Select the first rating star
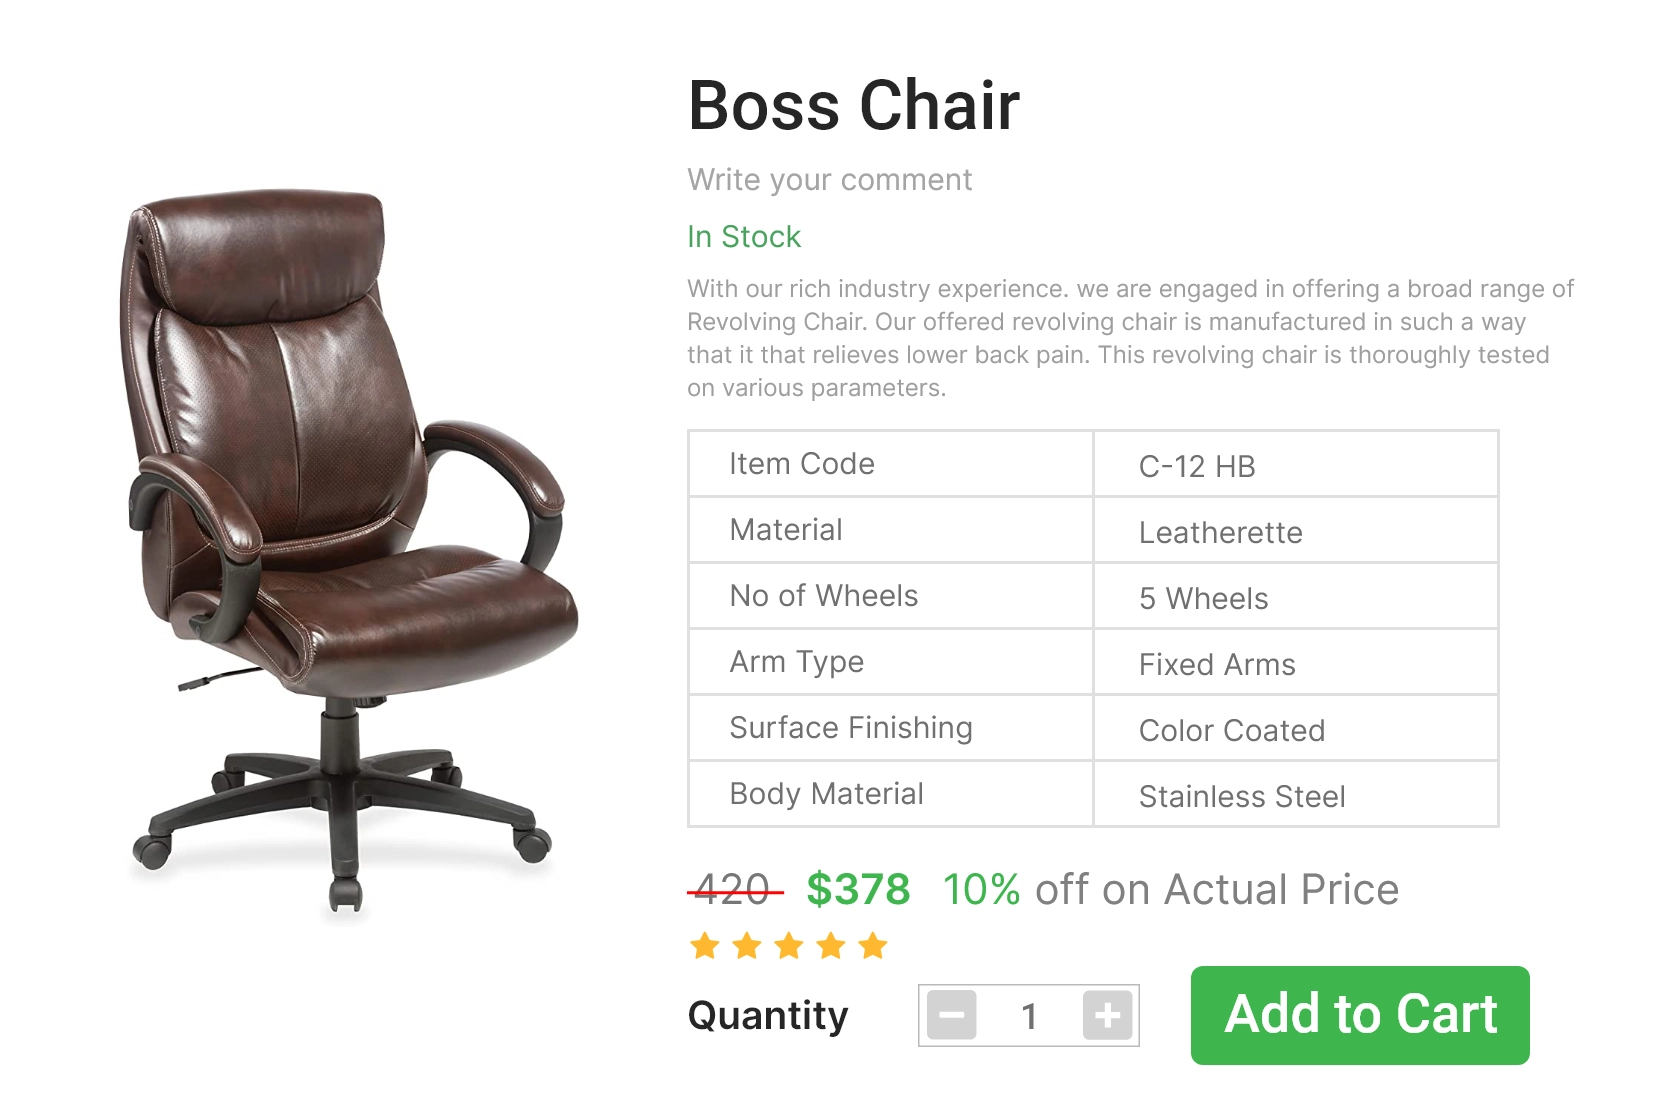The image size is (1680, 1110). click(705, 946)
